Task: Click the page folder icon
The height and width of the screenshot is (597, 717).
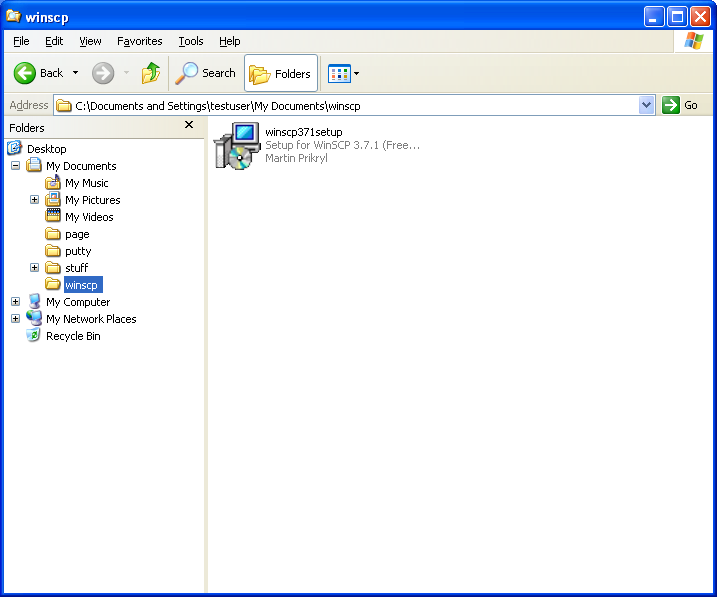Action: [53, 234]
